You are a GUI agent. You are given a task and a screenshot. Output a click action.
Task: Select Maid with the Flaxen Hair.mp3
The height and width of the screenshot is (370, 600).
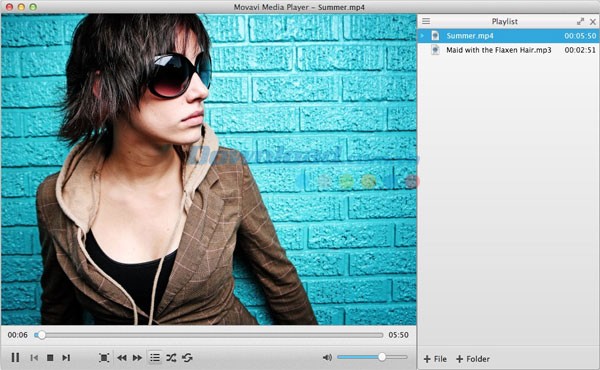509,50
